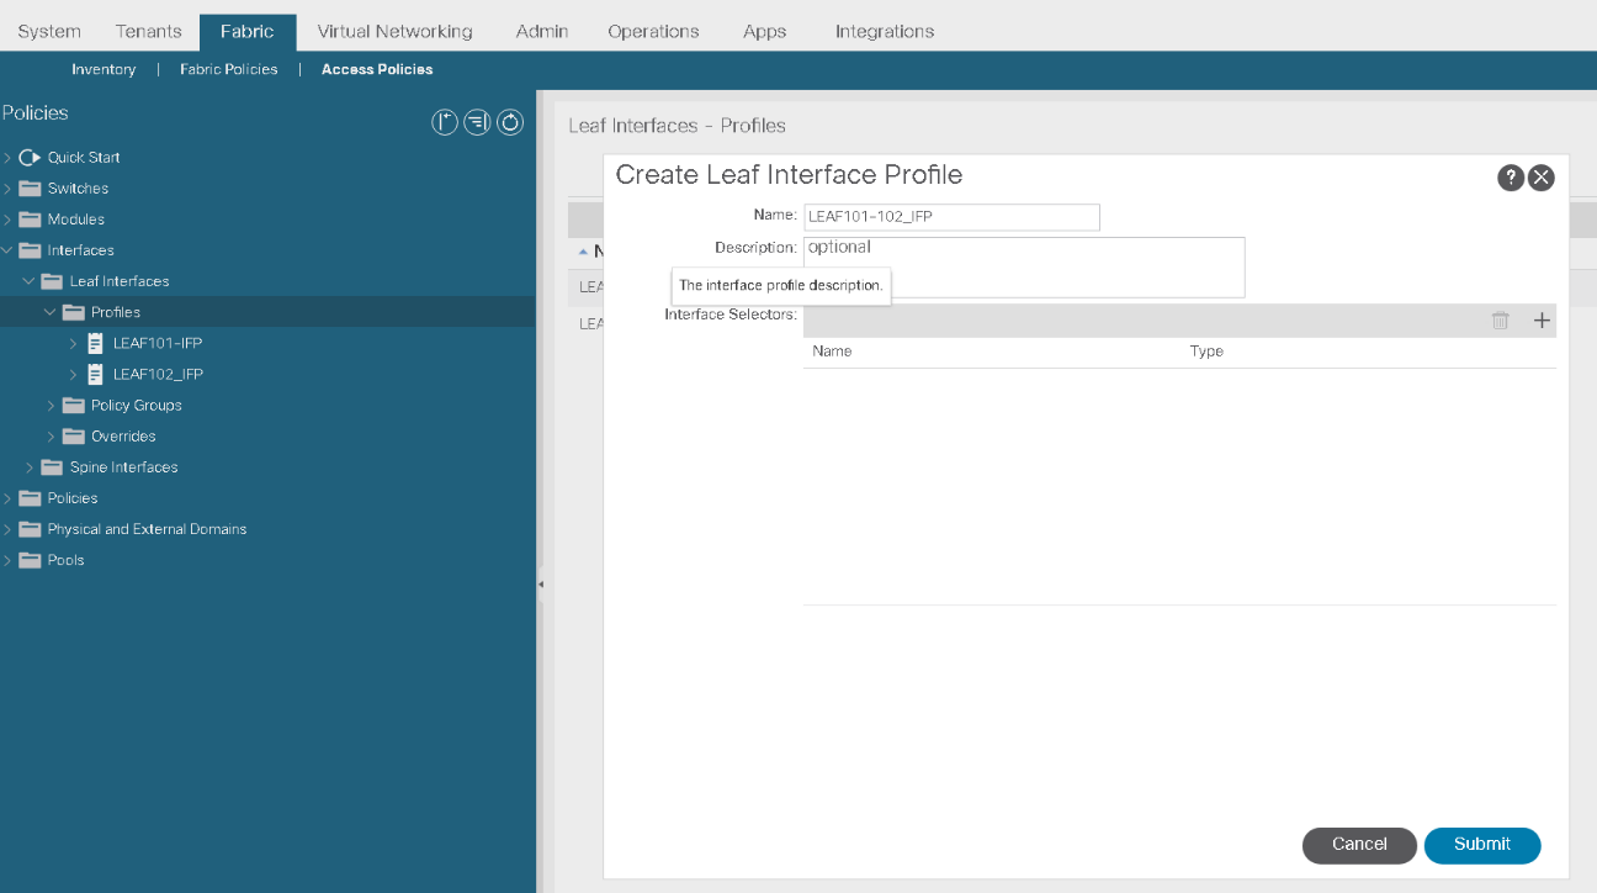Image resolution: width=1597 pixels, height=893 pixels.
Task: Expand the Spine Interfaces node
Action: click(x=29, y=467)
